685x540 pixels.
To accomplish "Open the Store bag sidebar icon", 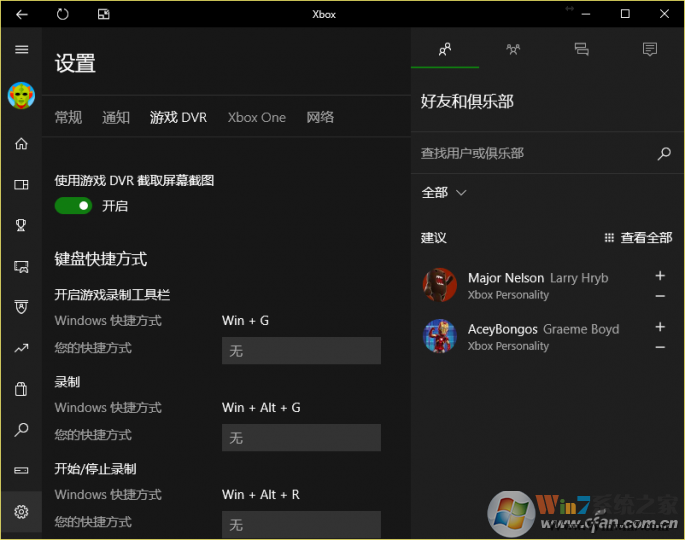I will (21, 388).
